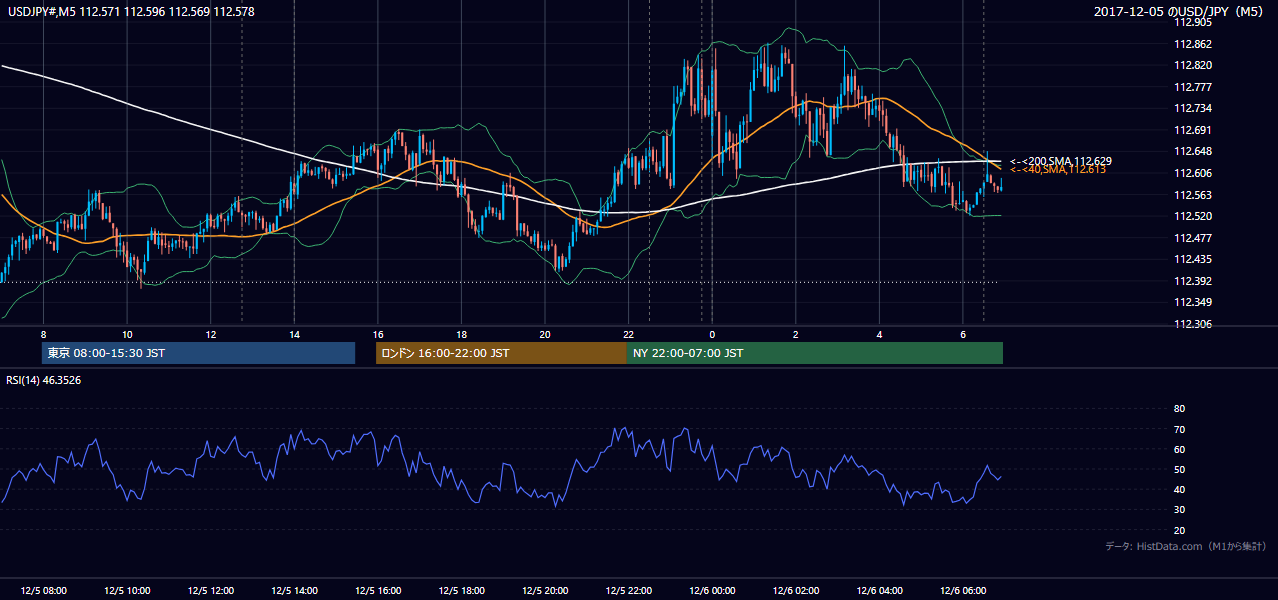Click price axis value 112.435
Viewport: 1278px width, 600px height.
[1194, 260]
